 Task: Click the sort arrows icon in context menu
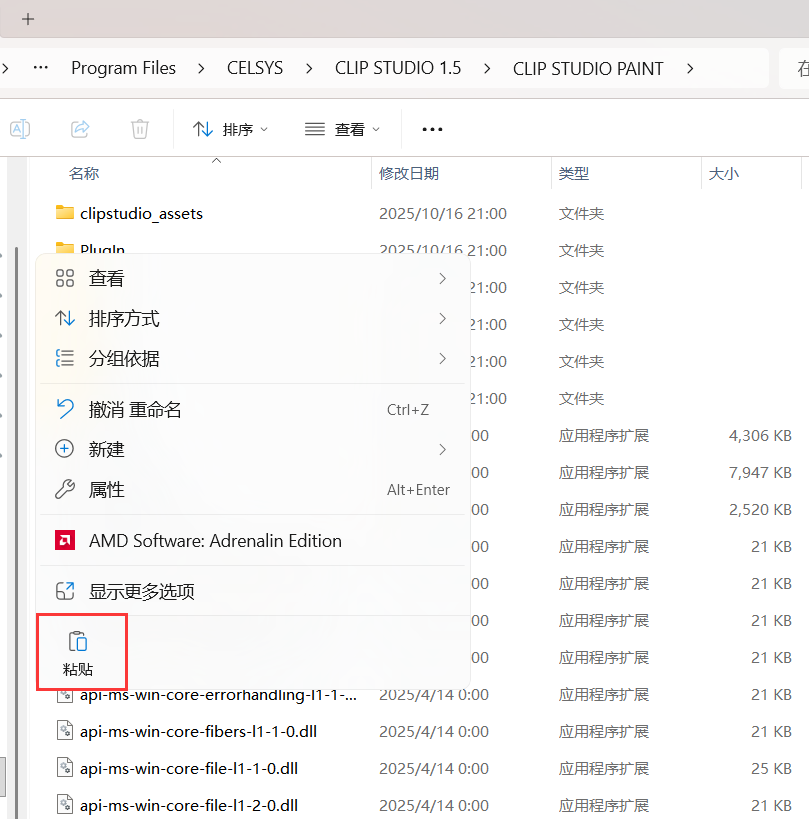[x=65, y=318]
